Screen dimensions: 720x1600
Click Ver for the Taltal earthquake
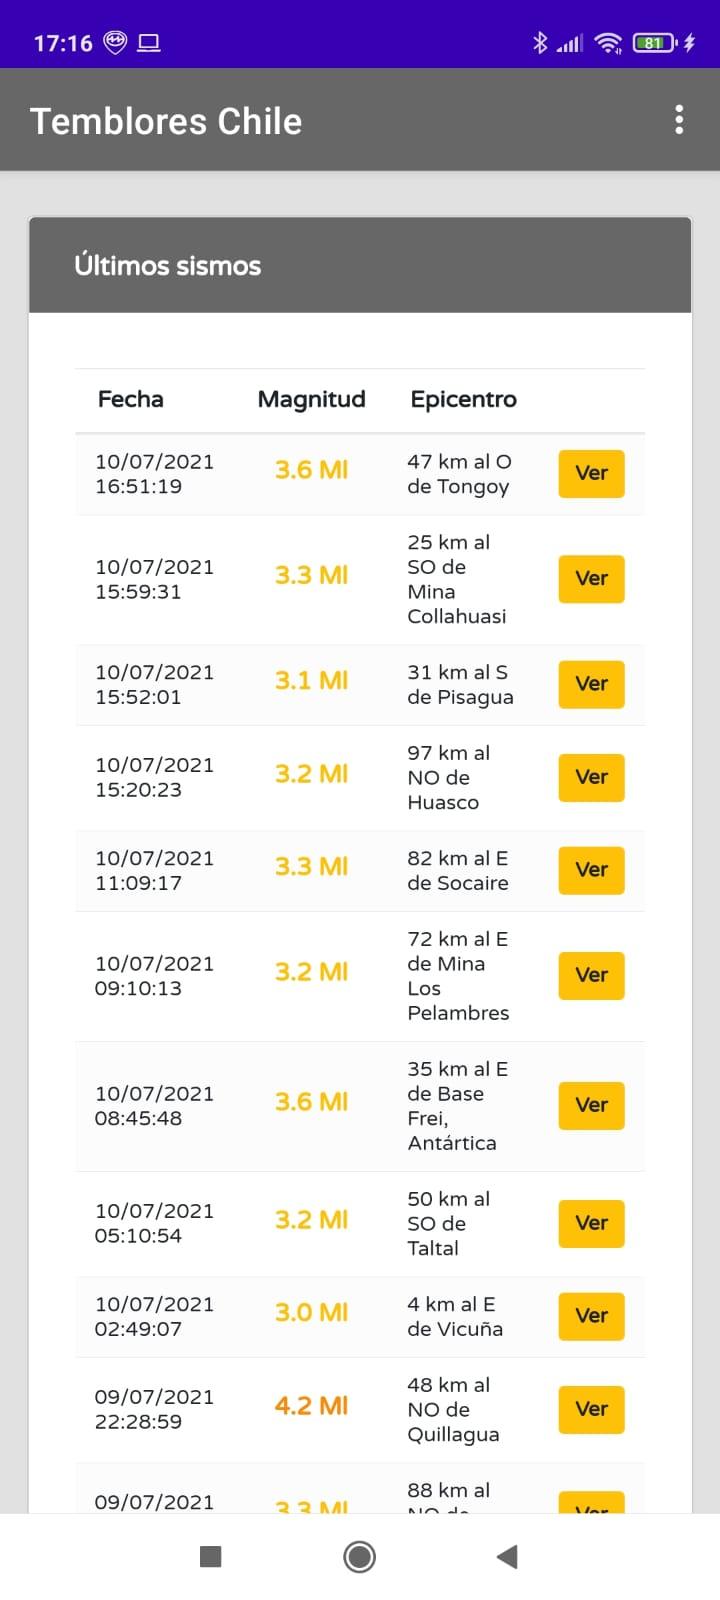pyautogui.click(x=591, y=1224)
